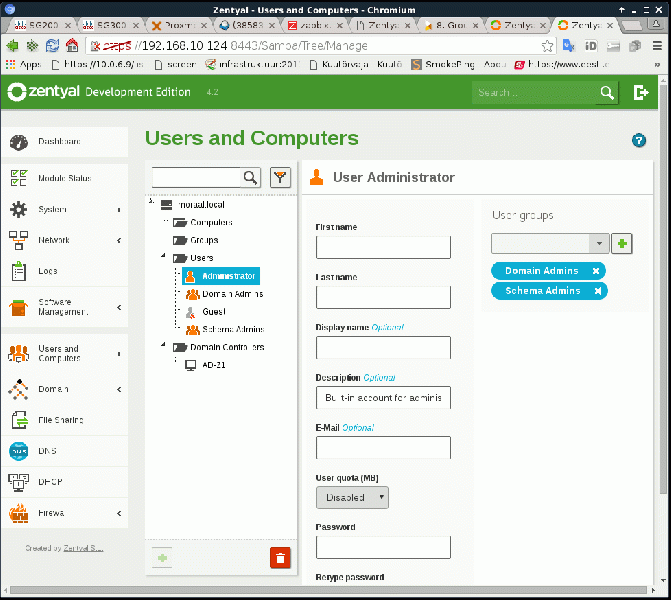Click browser reload button
The image size is (671, 600).
[52, 45]
